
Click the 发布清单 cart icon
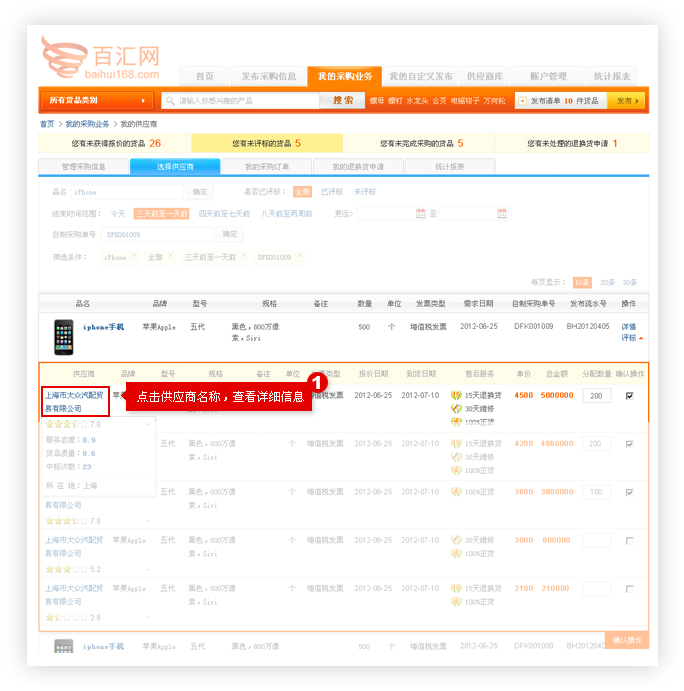point(521,101)
